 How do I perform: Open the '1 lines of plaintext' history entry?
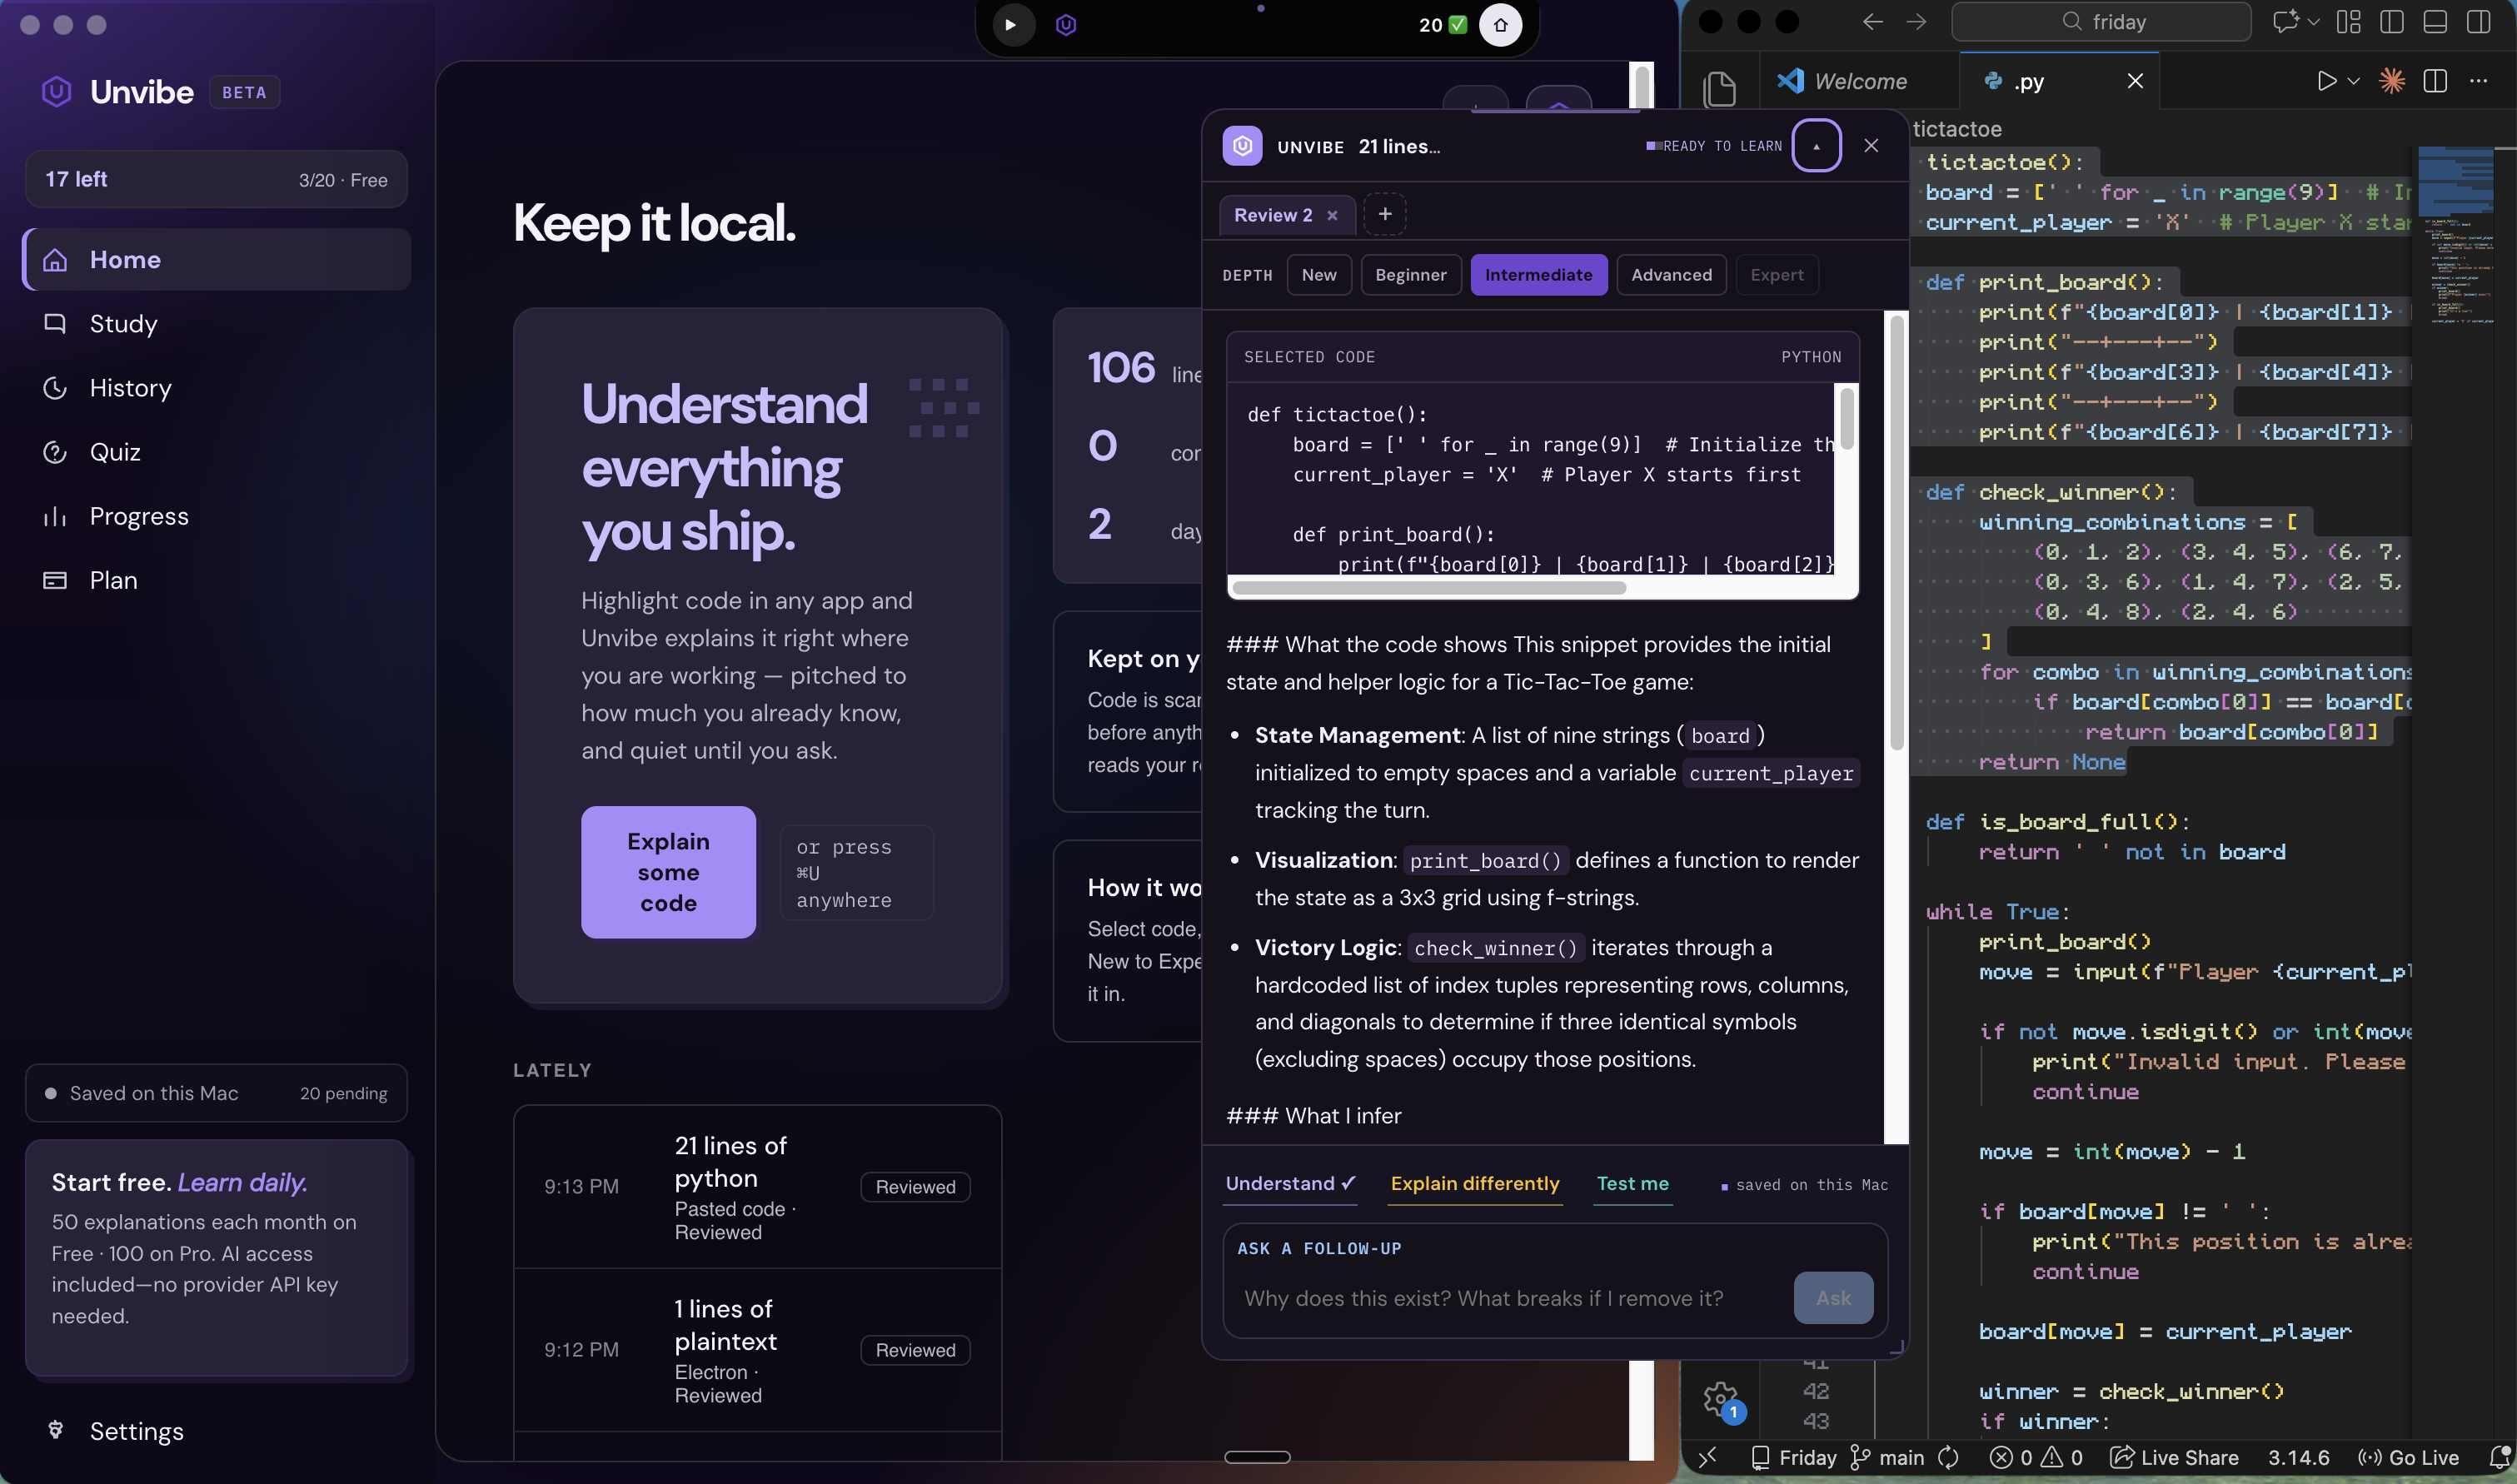(x=757, y=1350)
